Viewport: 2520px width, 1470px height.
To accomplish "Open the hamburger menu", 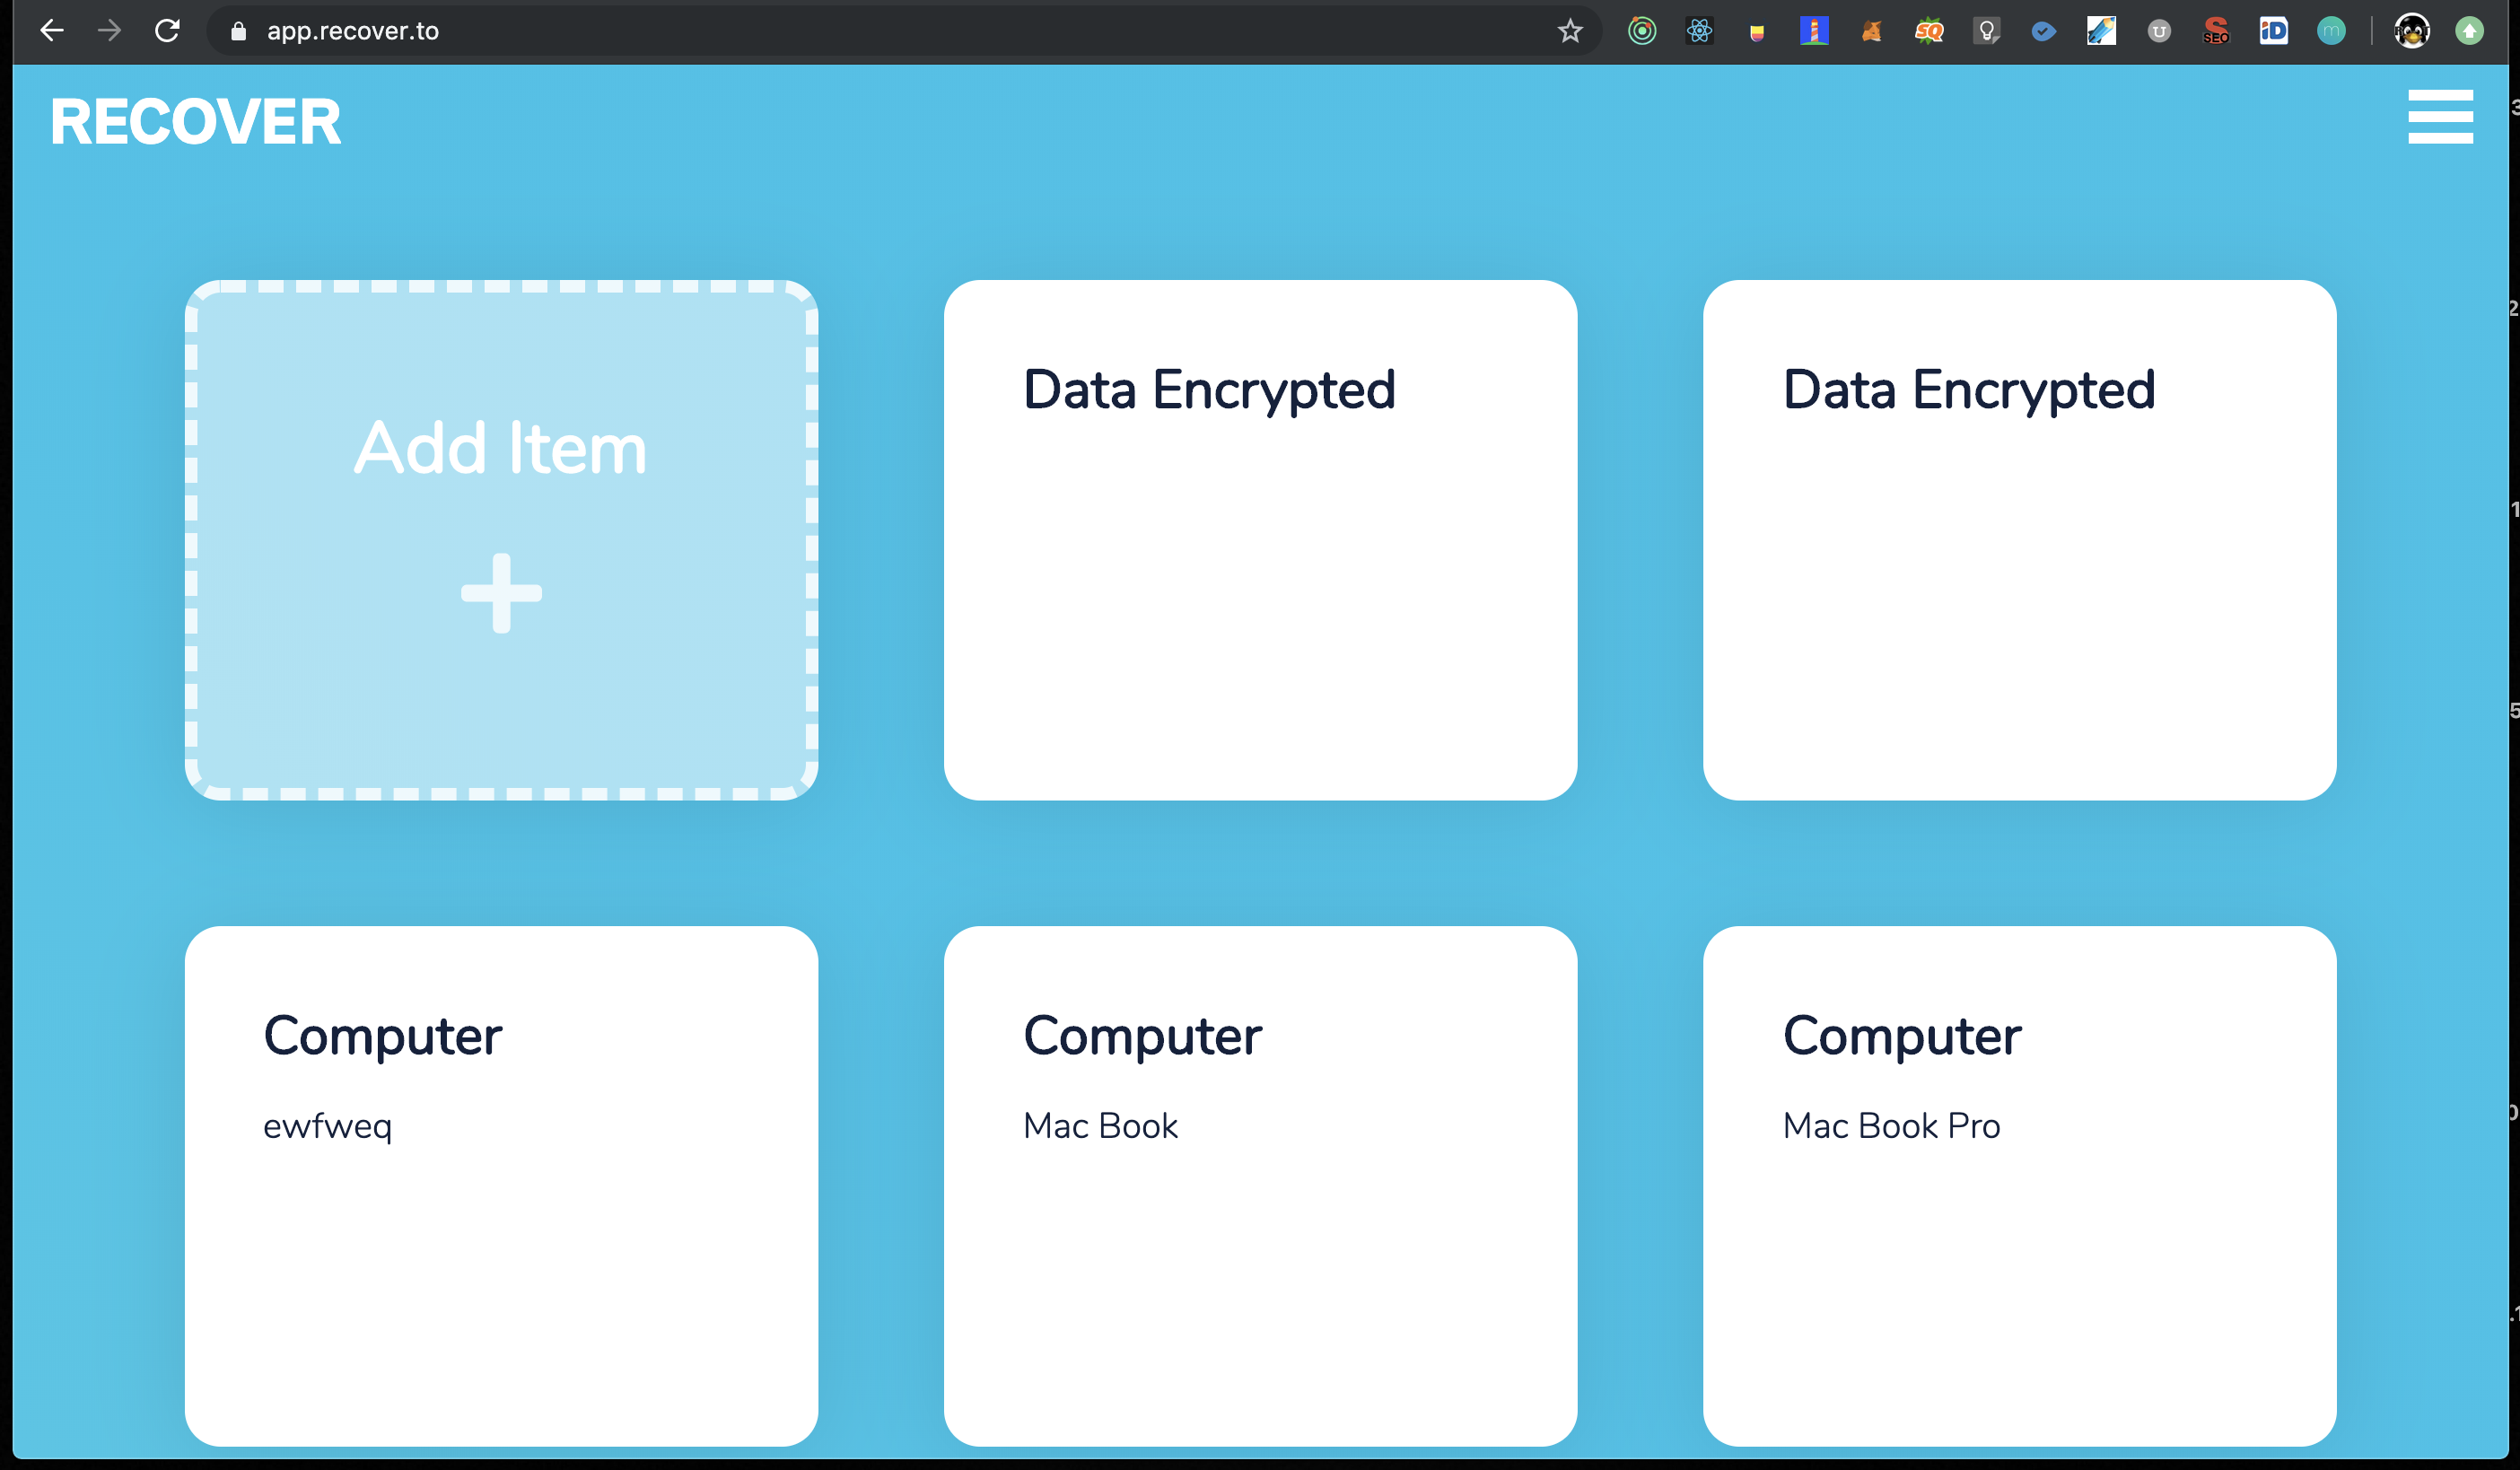I will (x=2439, y=117).
